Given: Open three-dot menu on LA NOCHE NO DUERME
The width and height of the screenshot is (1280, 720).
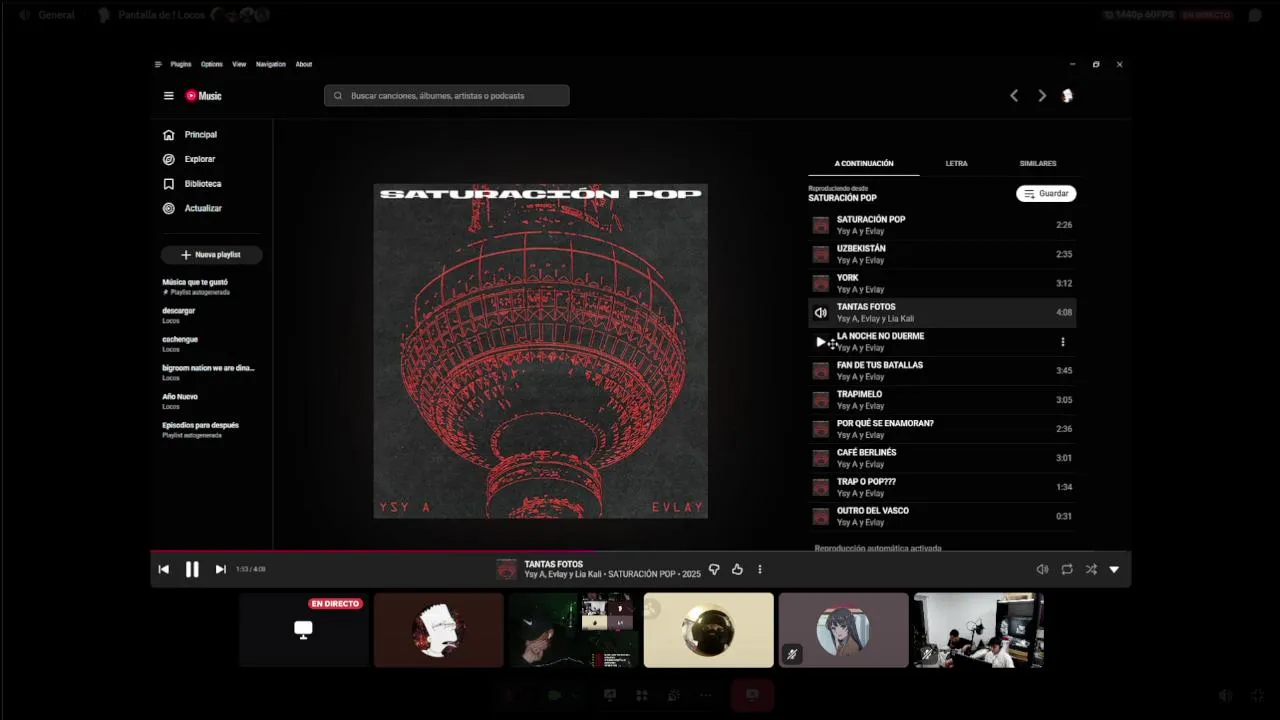Looking at the screenshot, I should (1063, 342).
